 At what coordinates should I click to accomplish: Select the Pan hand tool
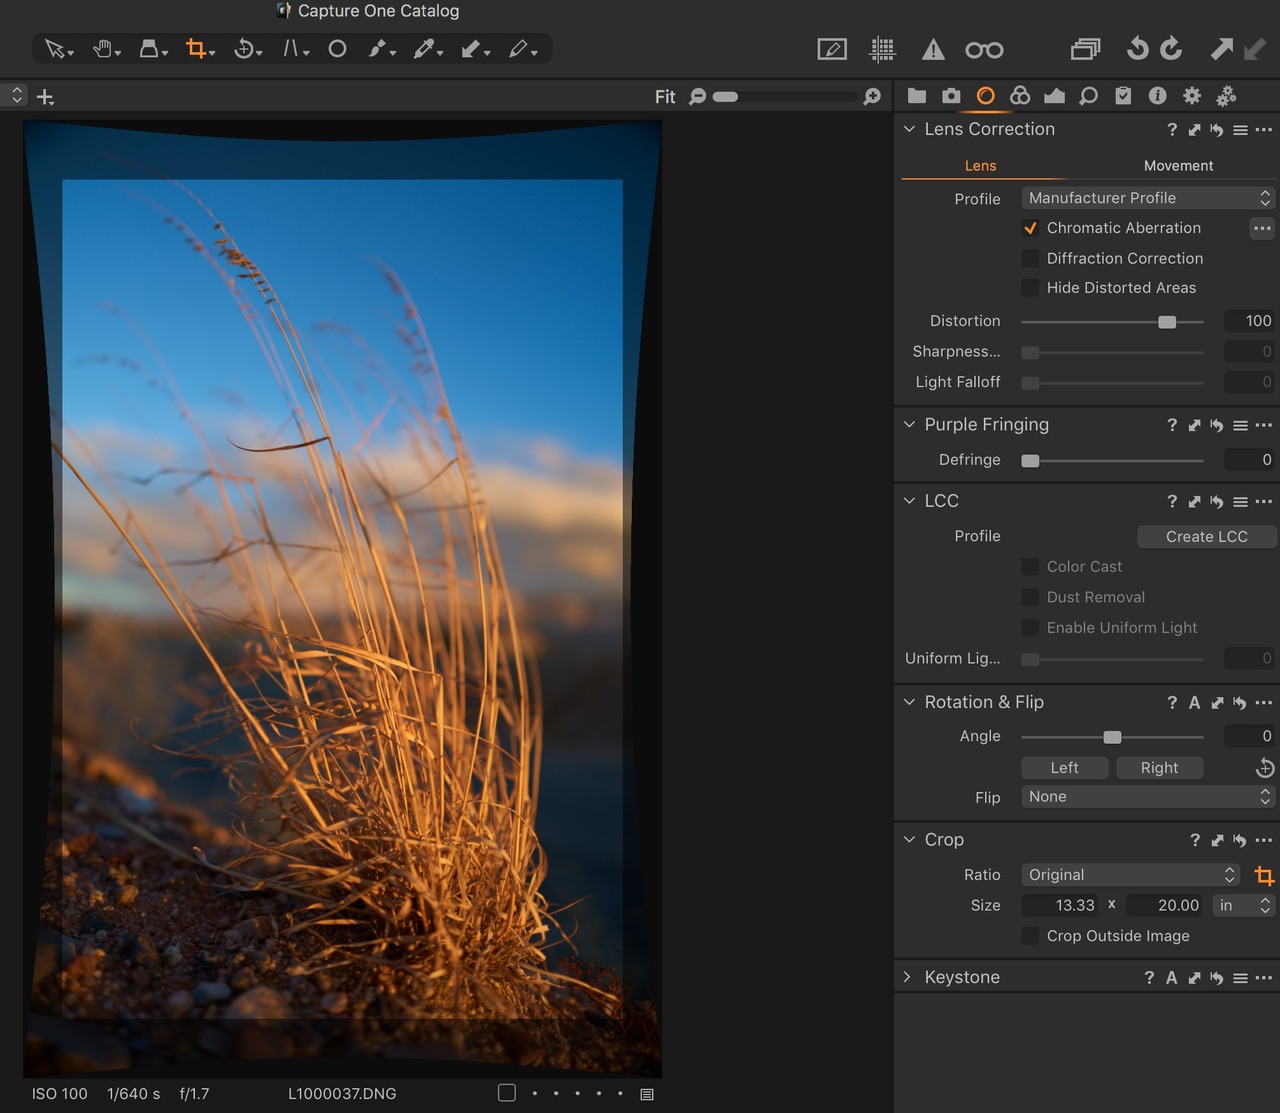tap(102, 49)
